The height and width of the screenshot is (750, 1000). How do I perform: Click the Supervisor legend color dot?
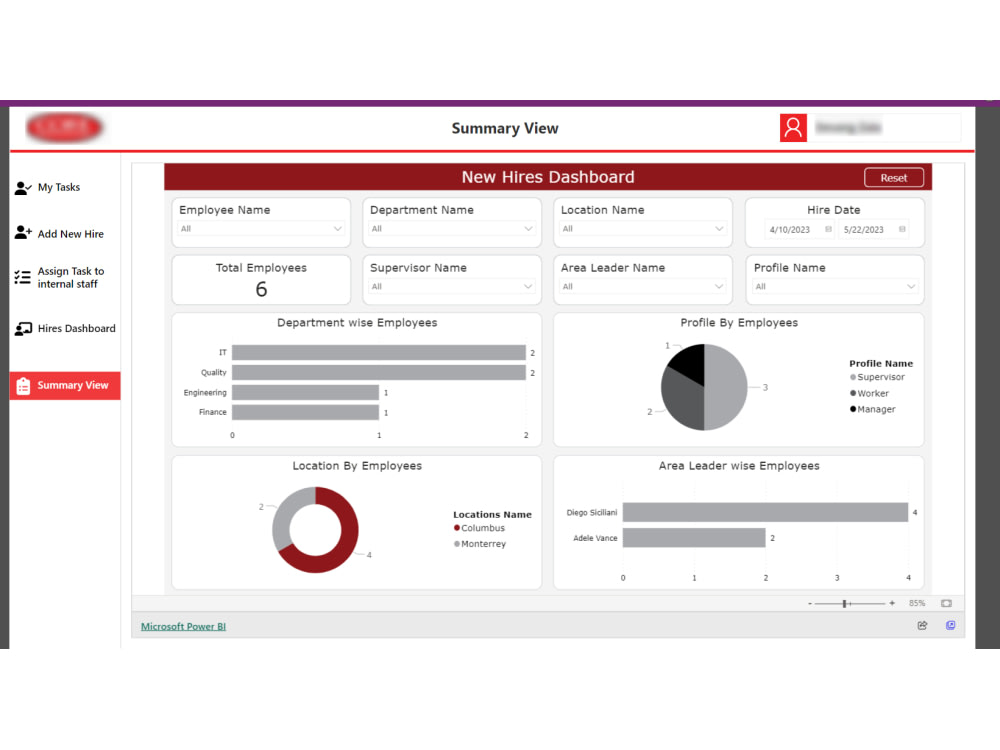tap(853, 377)
